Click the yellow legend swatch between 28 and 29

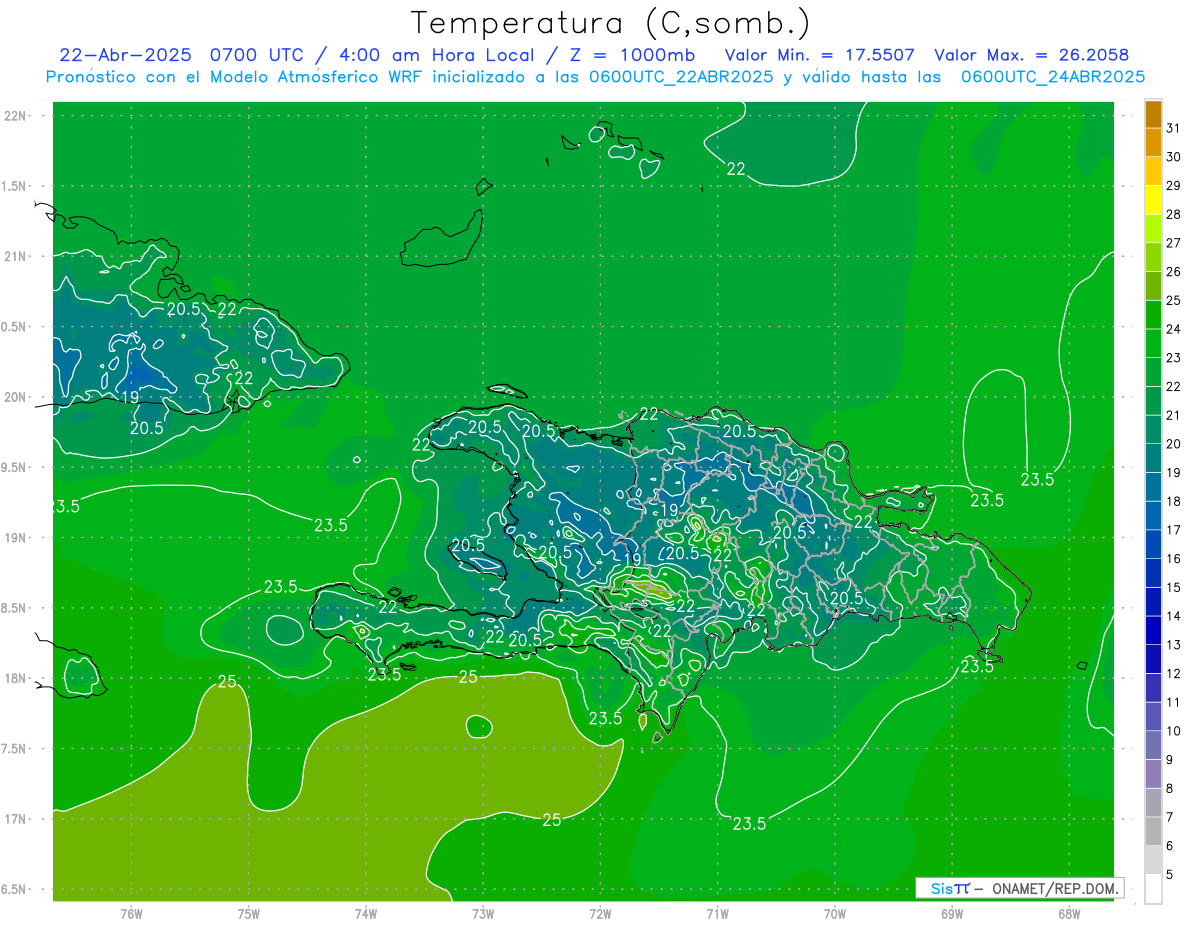(1153, 200)
